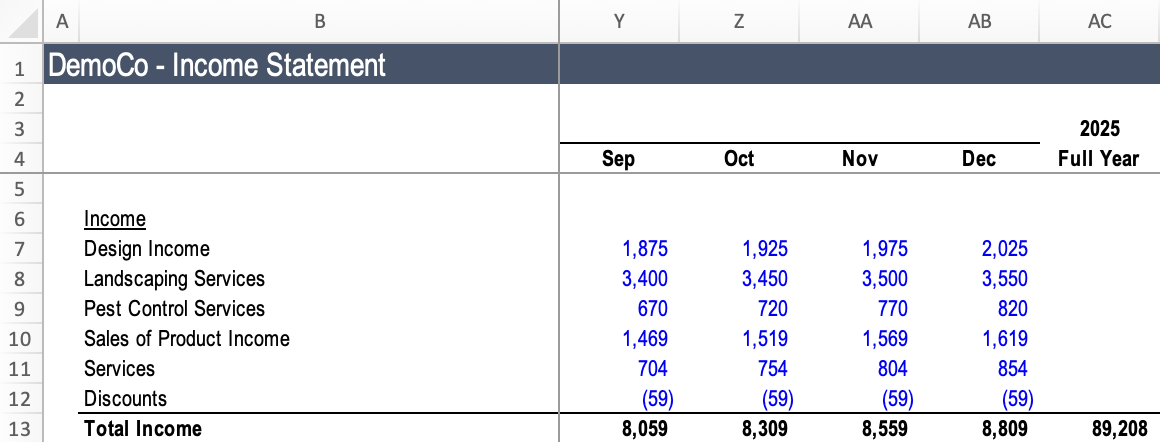Viewport: 1160px width, 442px height.
Task: Select column AA header
Action: pos(859,21)
